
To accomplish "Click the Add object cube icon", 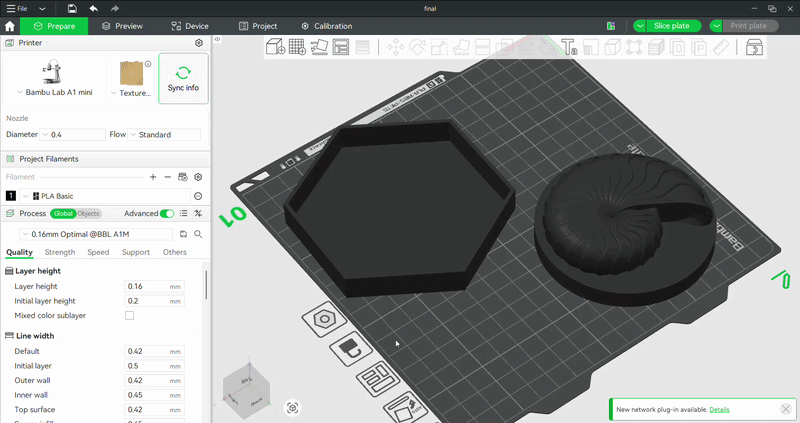I will [x=276, y=47].
